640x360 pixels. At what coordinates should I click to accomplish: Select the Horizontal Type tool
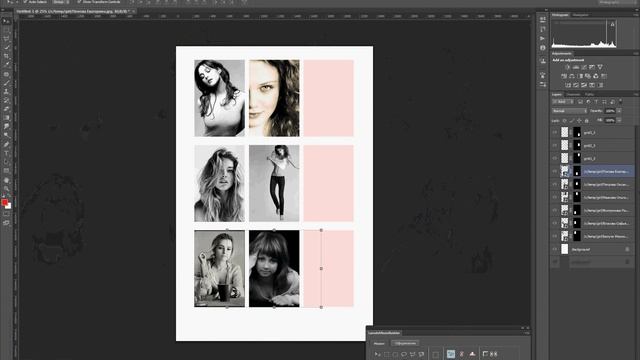click(6, 153)
